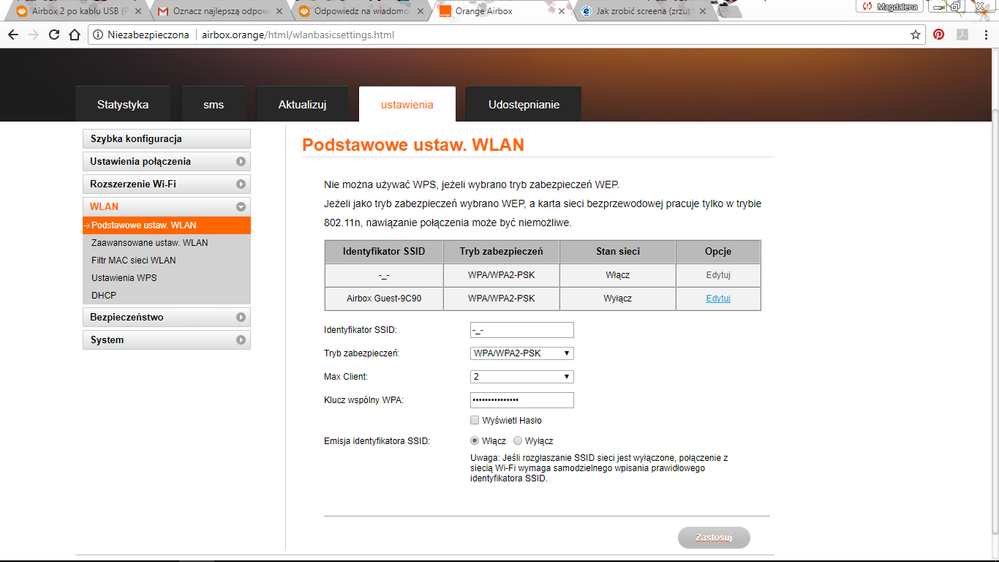The width and height of the screenshot is (999, 562).
Task: Click the address bar URL
Action: point(298,35)
